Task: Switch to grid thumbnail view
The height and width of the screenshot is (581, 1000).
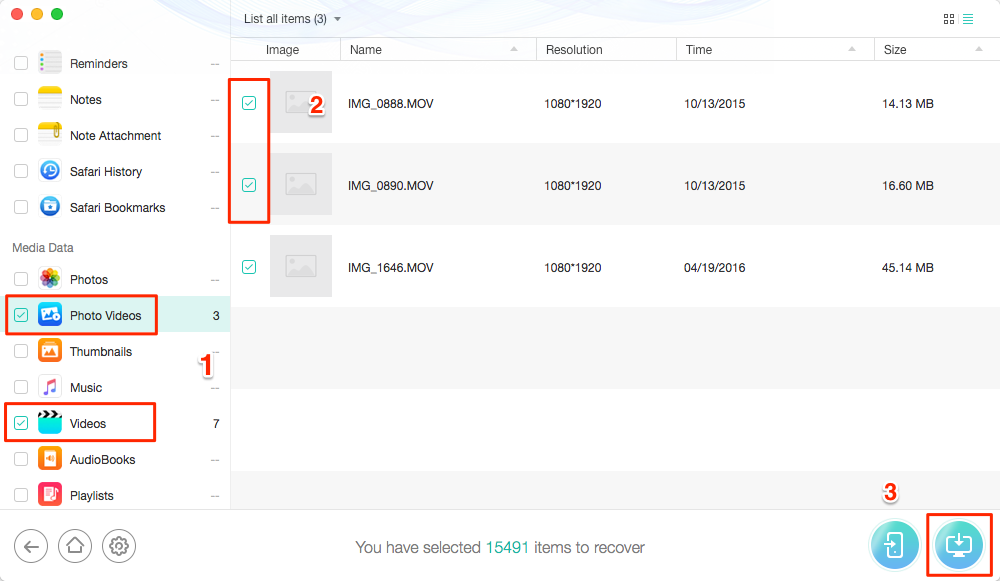Action: click(949, 19)
